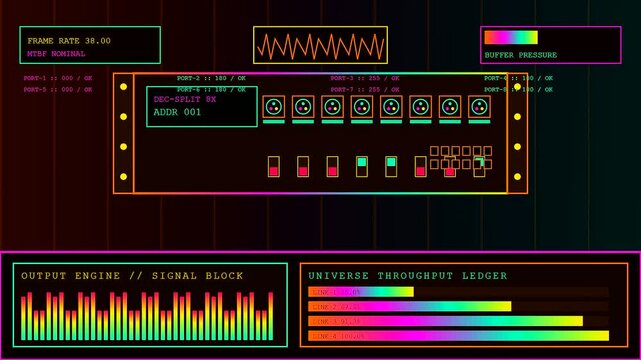Select the fourth XLR output connector
Image resolution: width=641 pixels, height=360 pixels.
(362, 107)
